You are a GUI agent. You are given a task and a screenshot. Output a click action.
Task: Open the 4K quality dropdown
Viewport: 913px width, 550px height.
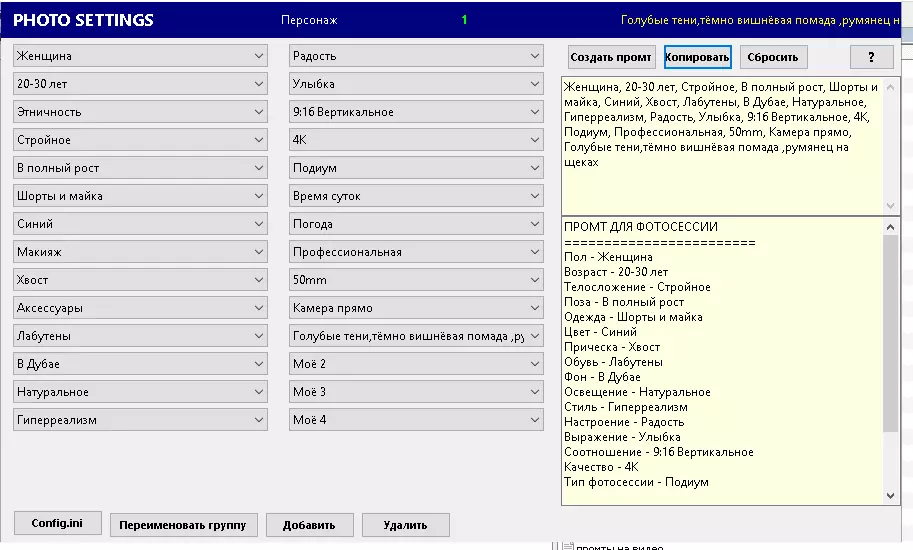tap(416, 140)
